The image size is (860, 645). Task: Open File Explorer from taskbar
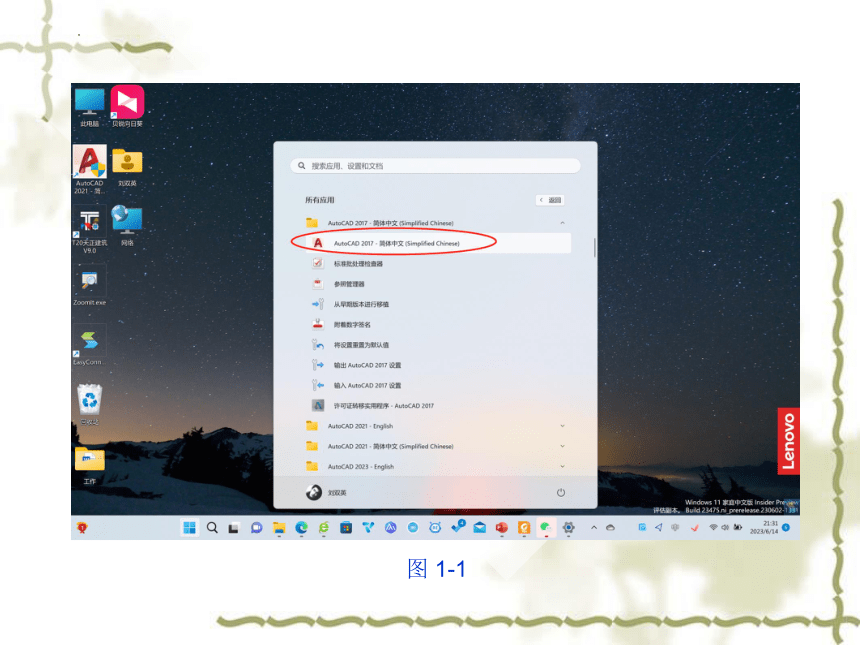279,528
